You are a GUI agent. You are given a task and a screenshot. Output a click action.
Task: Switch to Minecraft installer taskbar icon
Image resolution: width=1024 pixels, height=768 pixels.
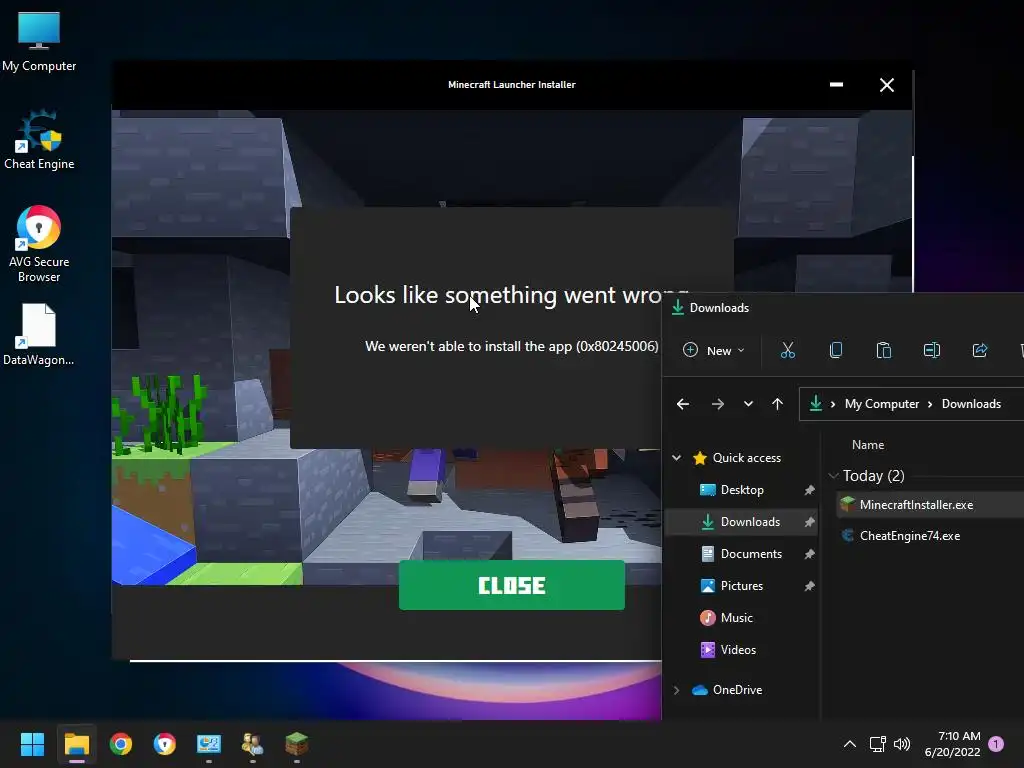point(296,744)
